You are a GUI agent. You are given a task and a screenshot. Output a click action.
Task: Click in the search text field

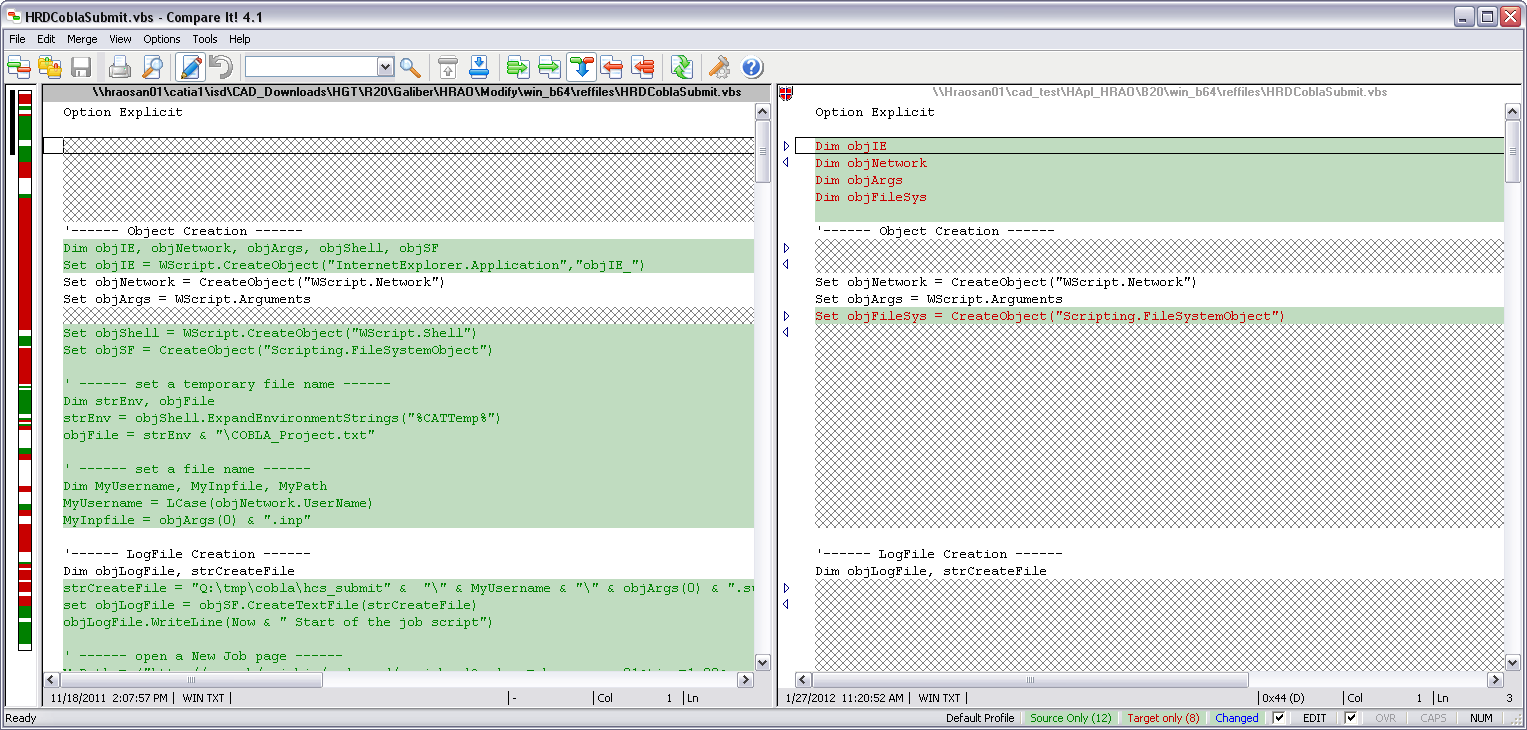point(311,67)
